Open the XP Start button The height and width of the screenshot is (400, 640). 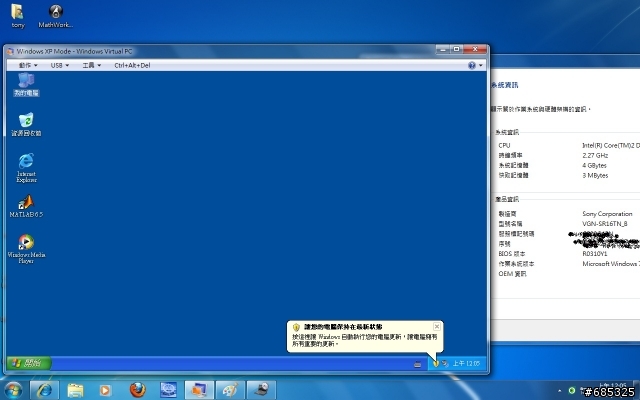pos(29,363)
